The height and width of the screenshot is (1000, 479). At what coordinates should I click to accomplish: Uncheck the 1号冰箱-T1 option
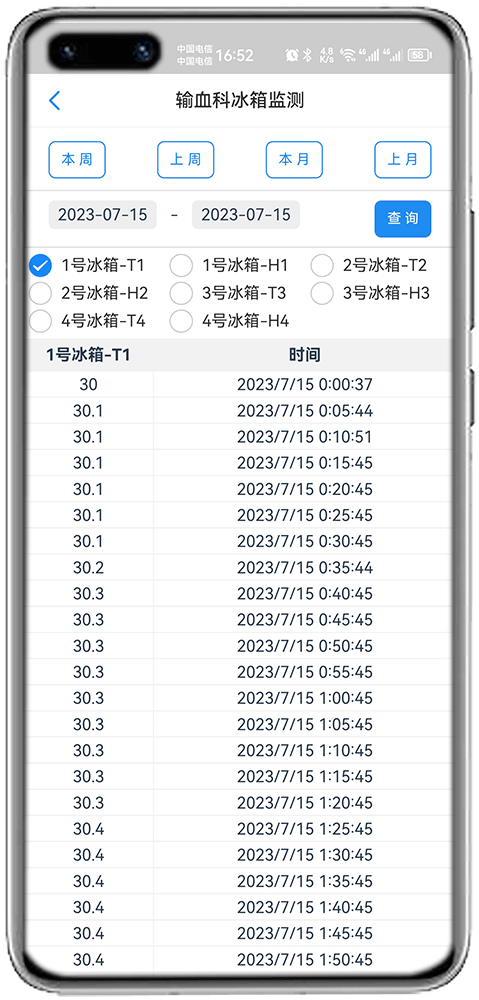click(40, 265)
